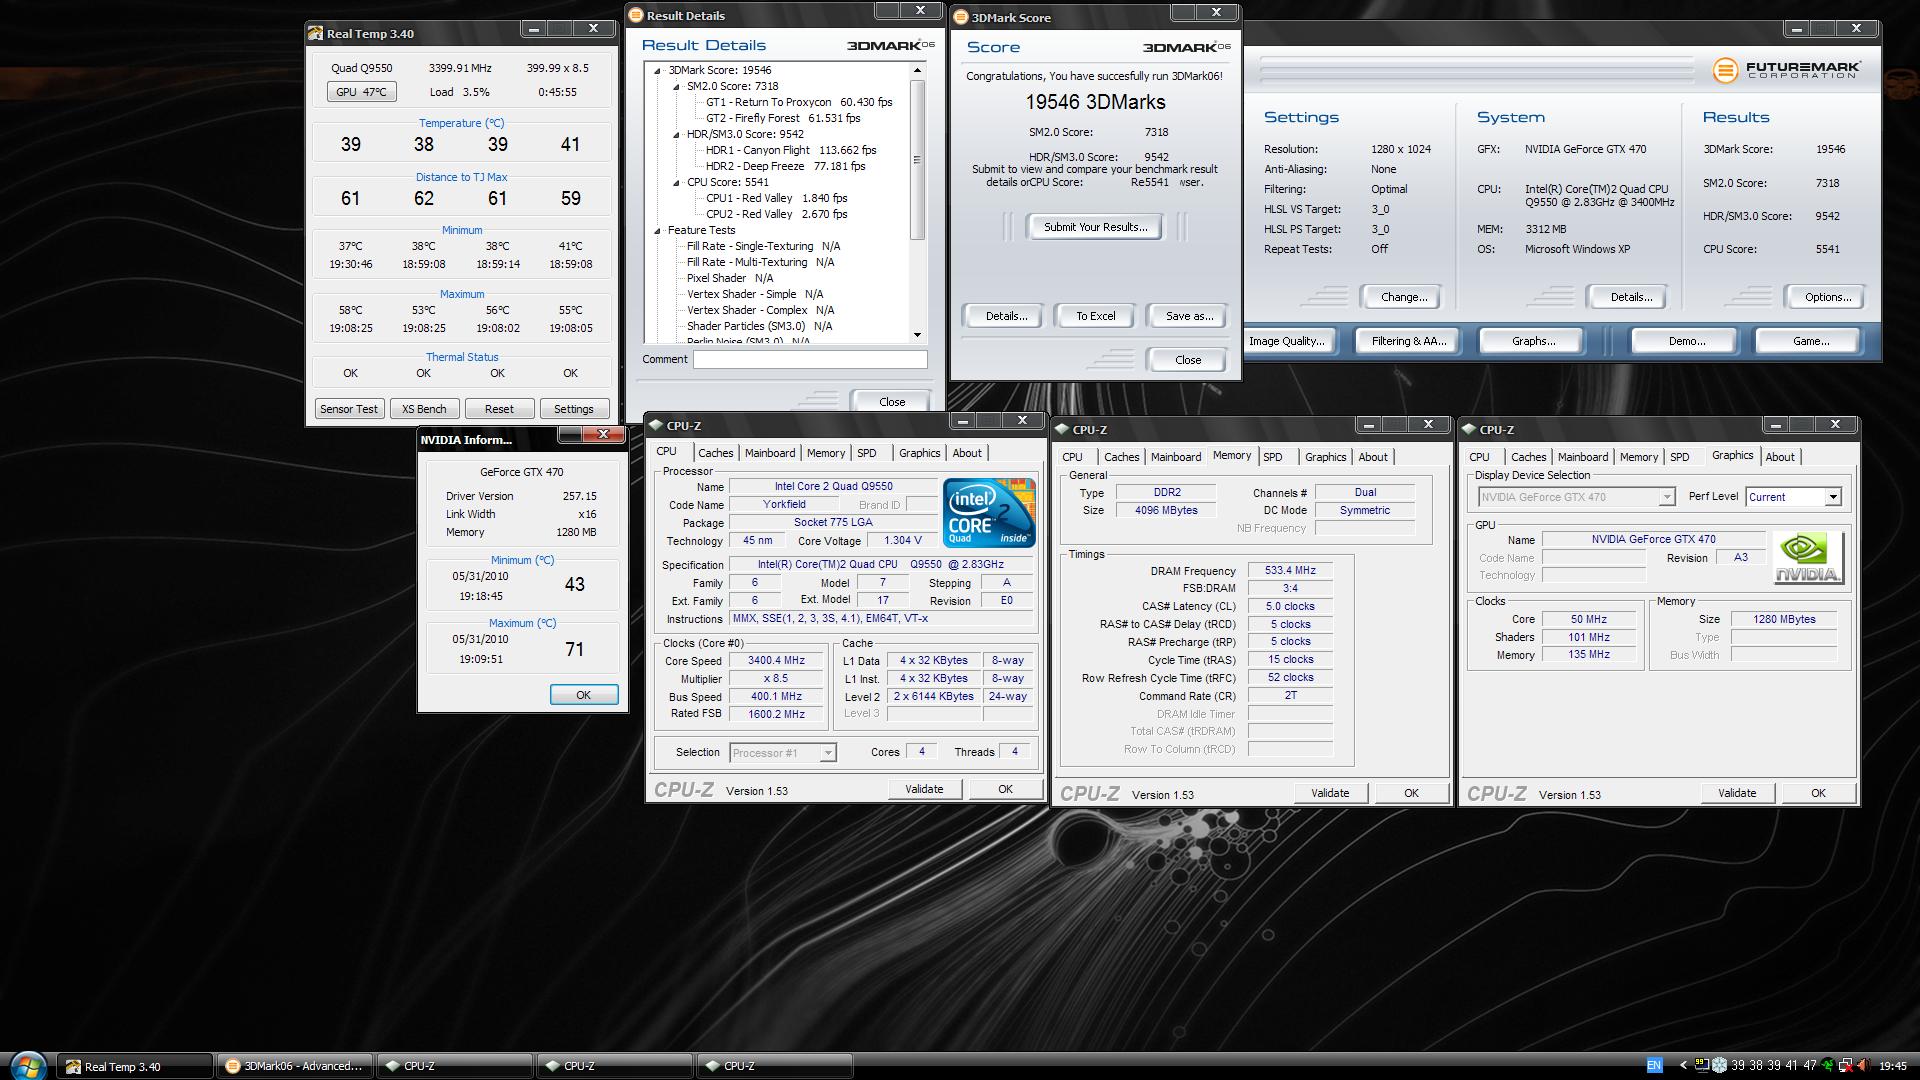The width and height of the screenshot is (1920, 1080).
Task: Click the network disconnected tray icon
Action: click(1846, 1065)
